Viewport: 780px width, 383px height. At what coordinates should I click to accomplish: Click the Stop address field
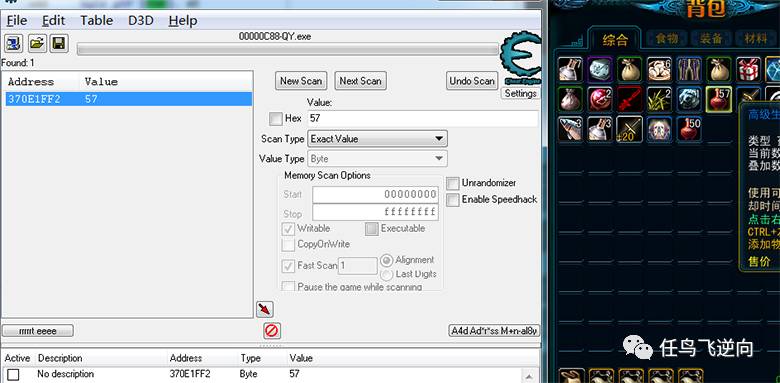click(376, 212)
